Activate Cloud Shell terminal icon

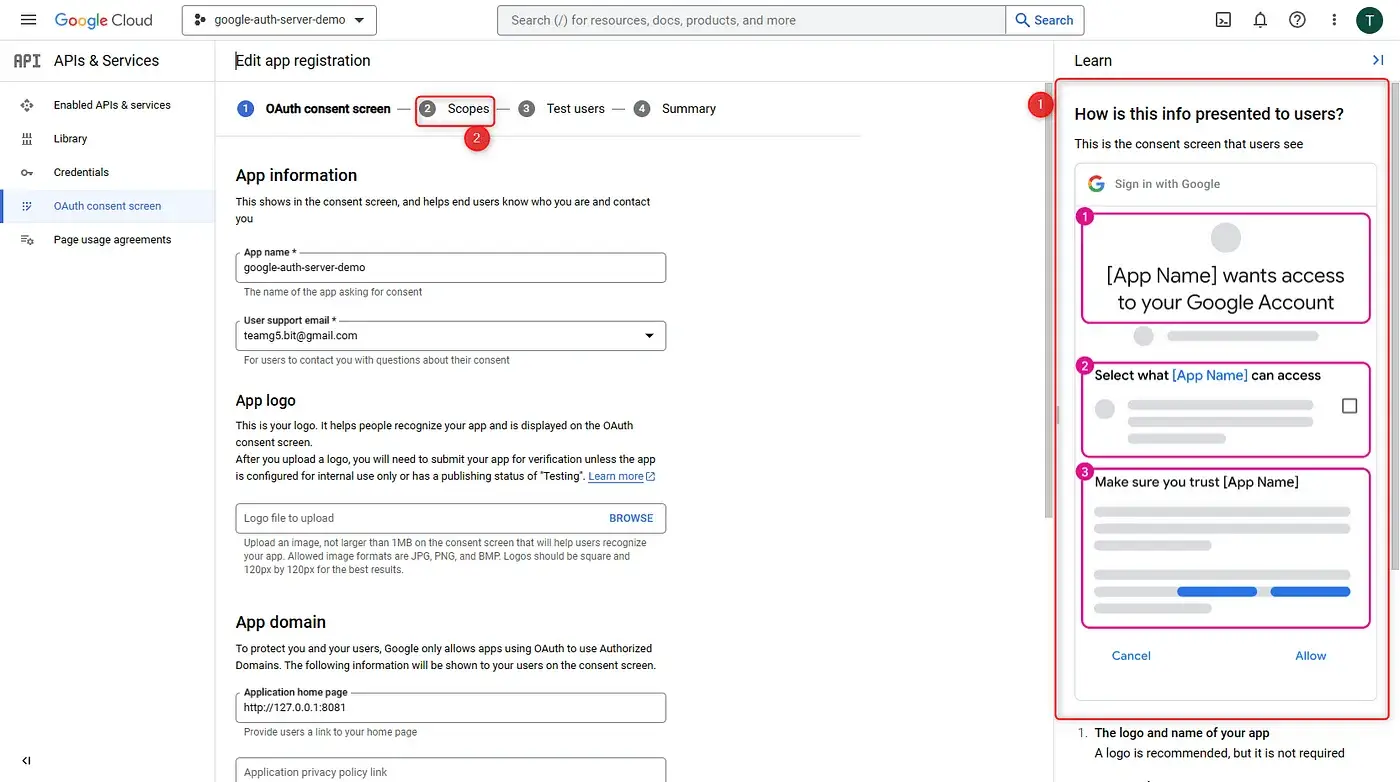point(1223,20)
